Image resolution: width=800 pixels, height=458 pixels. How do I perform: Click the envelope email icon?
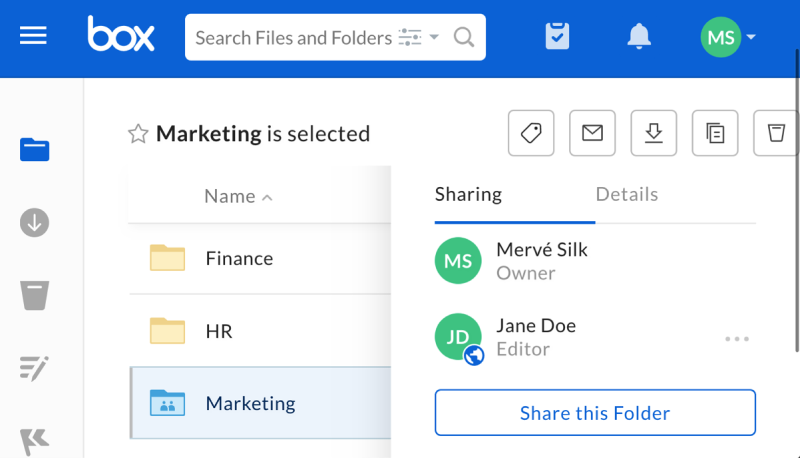click(592, 133)
